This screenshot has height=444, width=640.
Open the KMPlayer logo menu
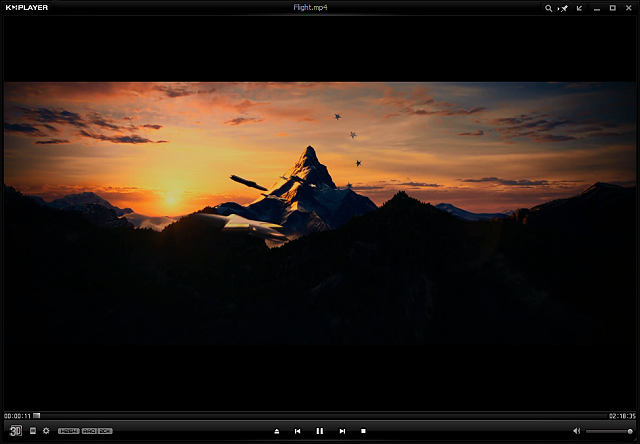[x=27, y=7]
